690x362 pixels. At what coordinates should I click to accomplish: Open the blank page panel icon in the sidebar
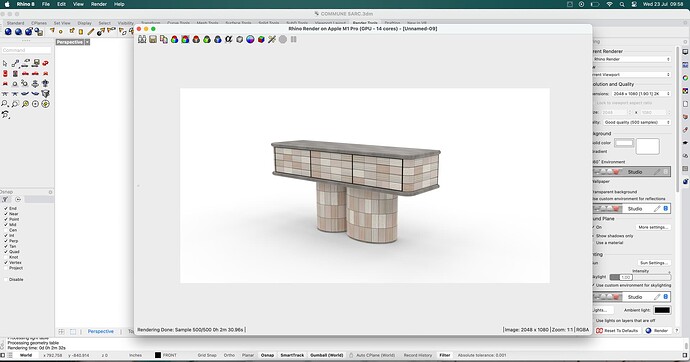click(x=685, y=104)
